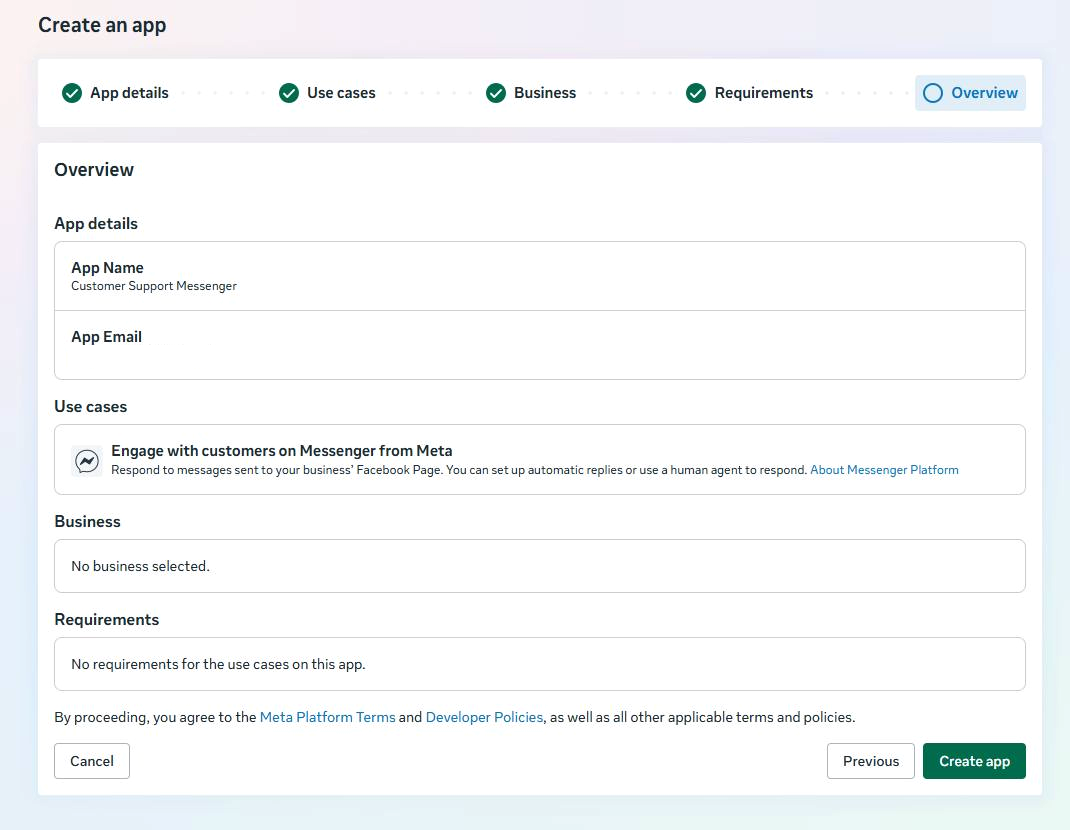Click the Cancel button
The height and width of the screenshot is (830, 1070).
(92, 761)
